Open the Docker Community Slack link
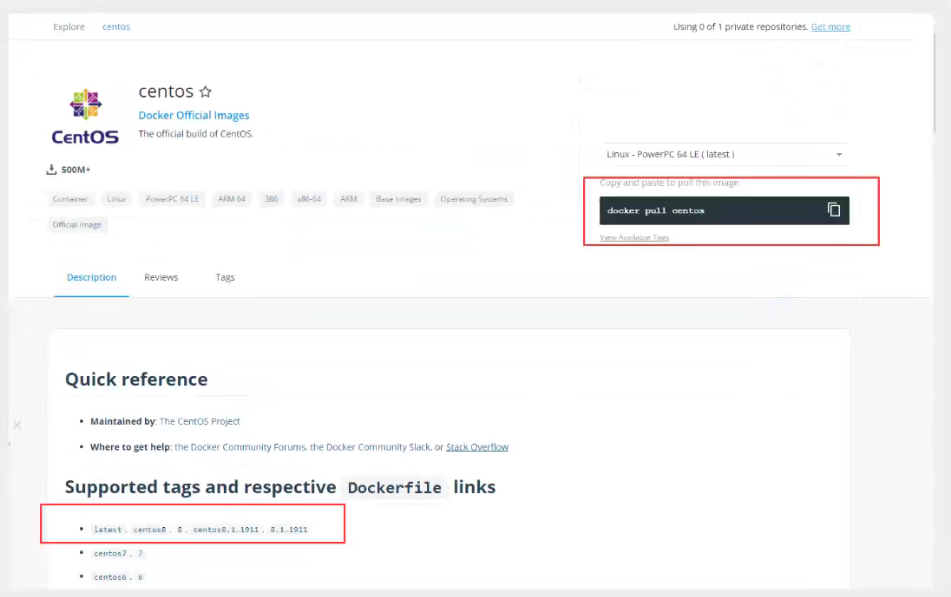 point(370,447)
